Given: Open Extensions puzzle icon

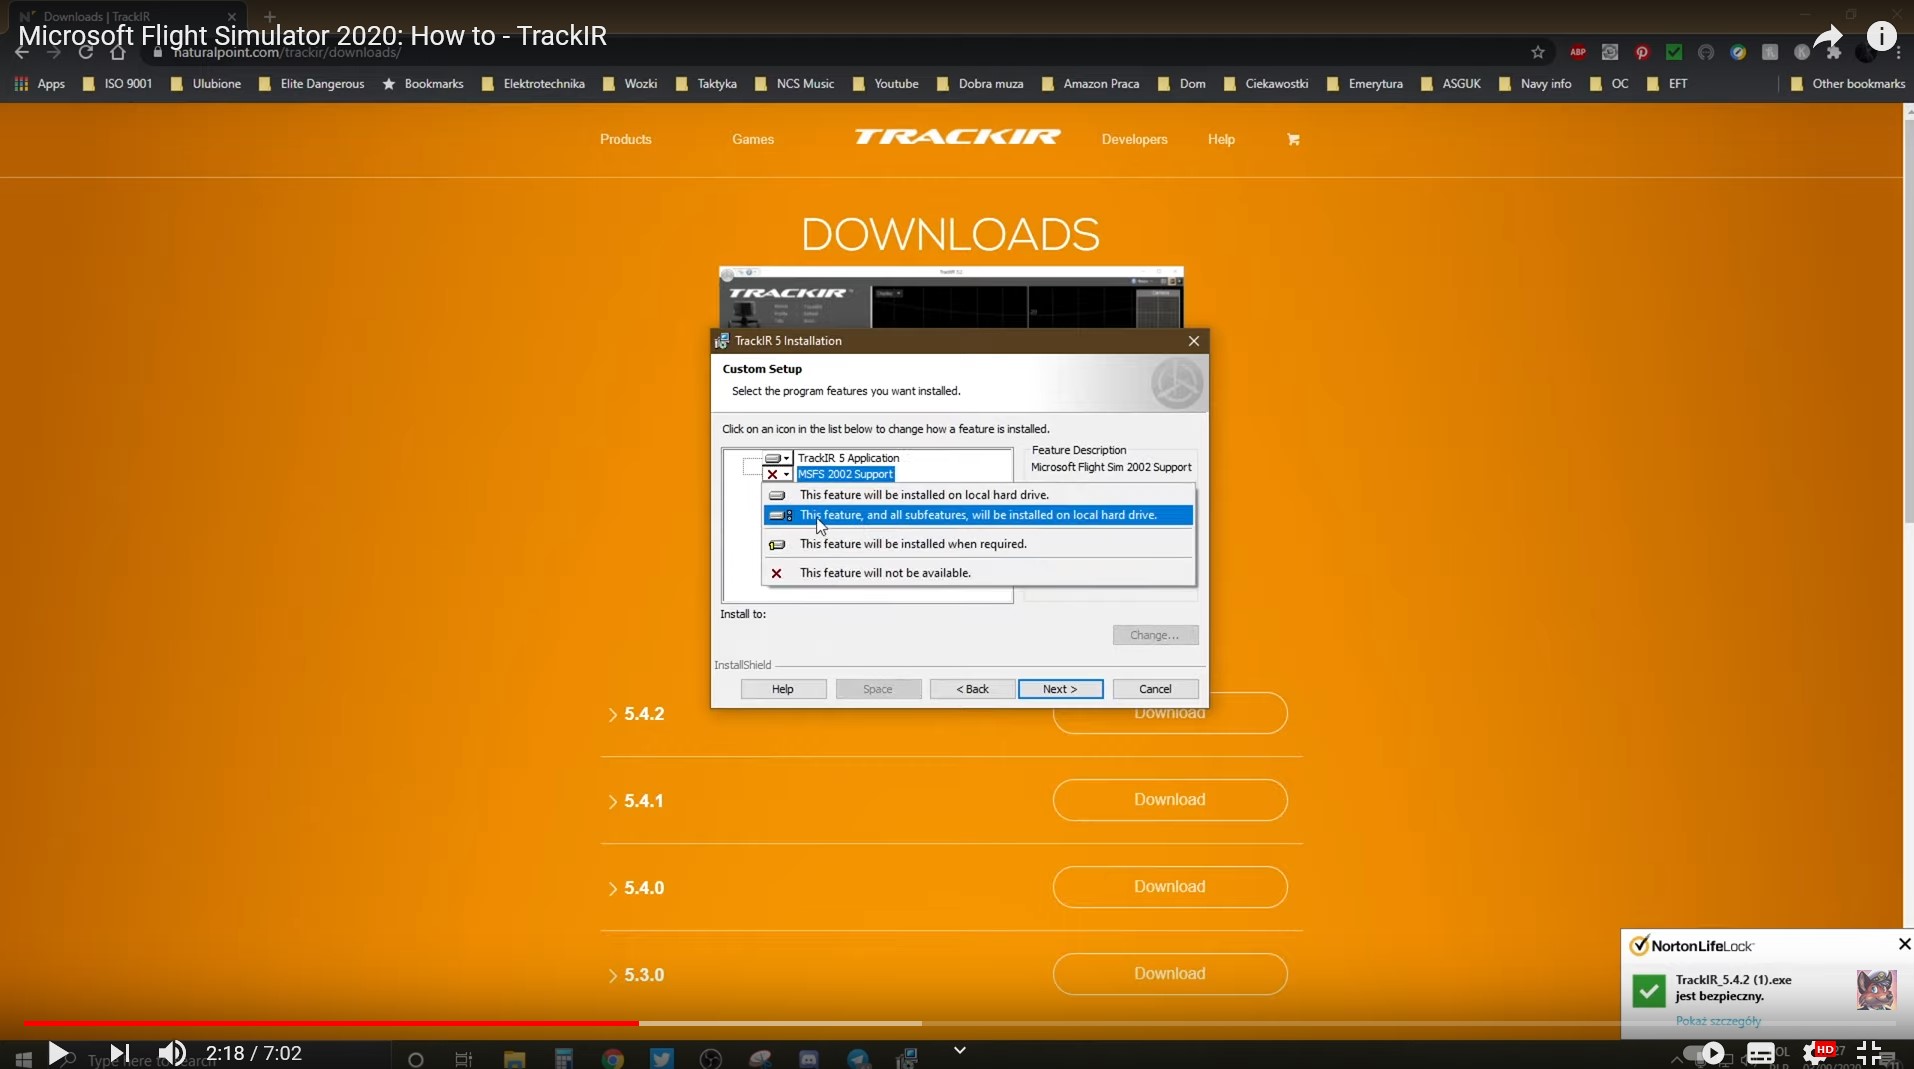Looking at the screenshot, I should [x=1834, y=52].
